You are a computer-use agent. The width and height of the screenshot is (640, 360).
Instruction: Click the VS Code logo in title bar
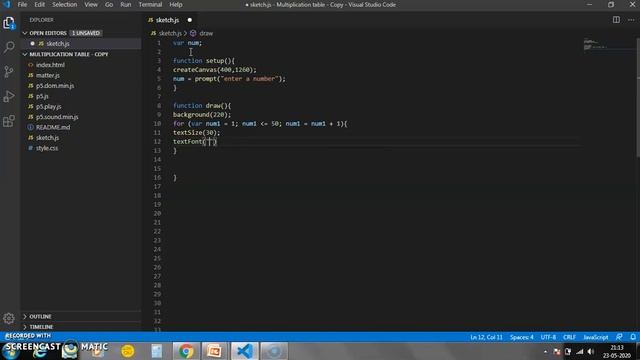tap(7, 4)
